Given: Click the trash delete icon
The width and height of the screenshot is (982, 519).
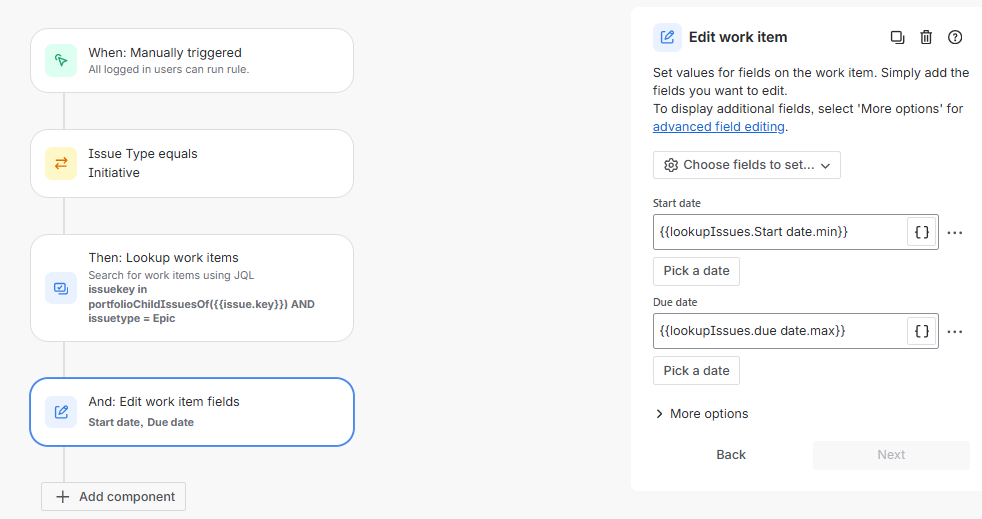Looking at the screenshot, I should pos(926,37).
